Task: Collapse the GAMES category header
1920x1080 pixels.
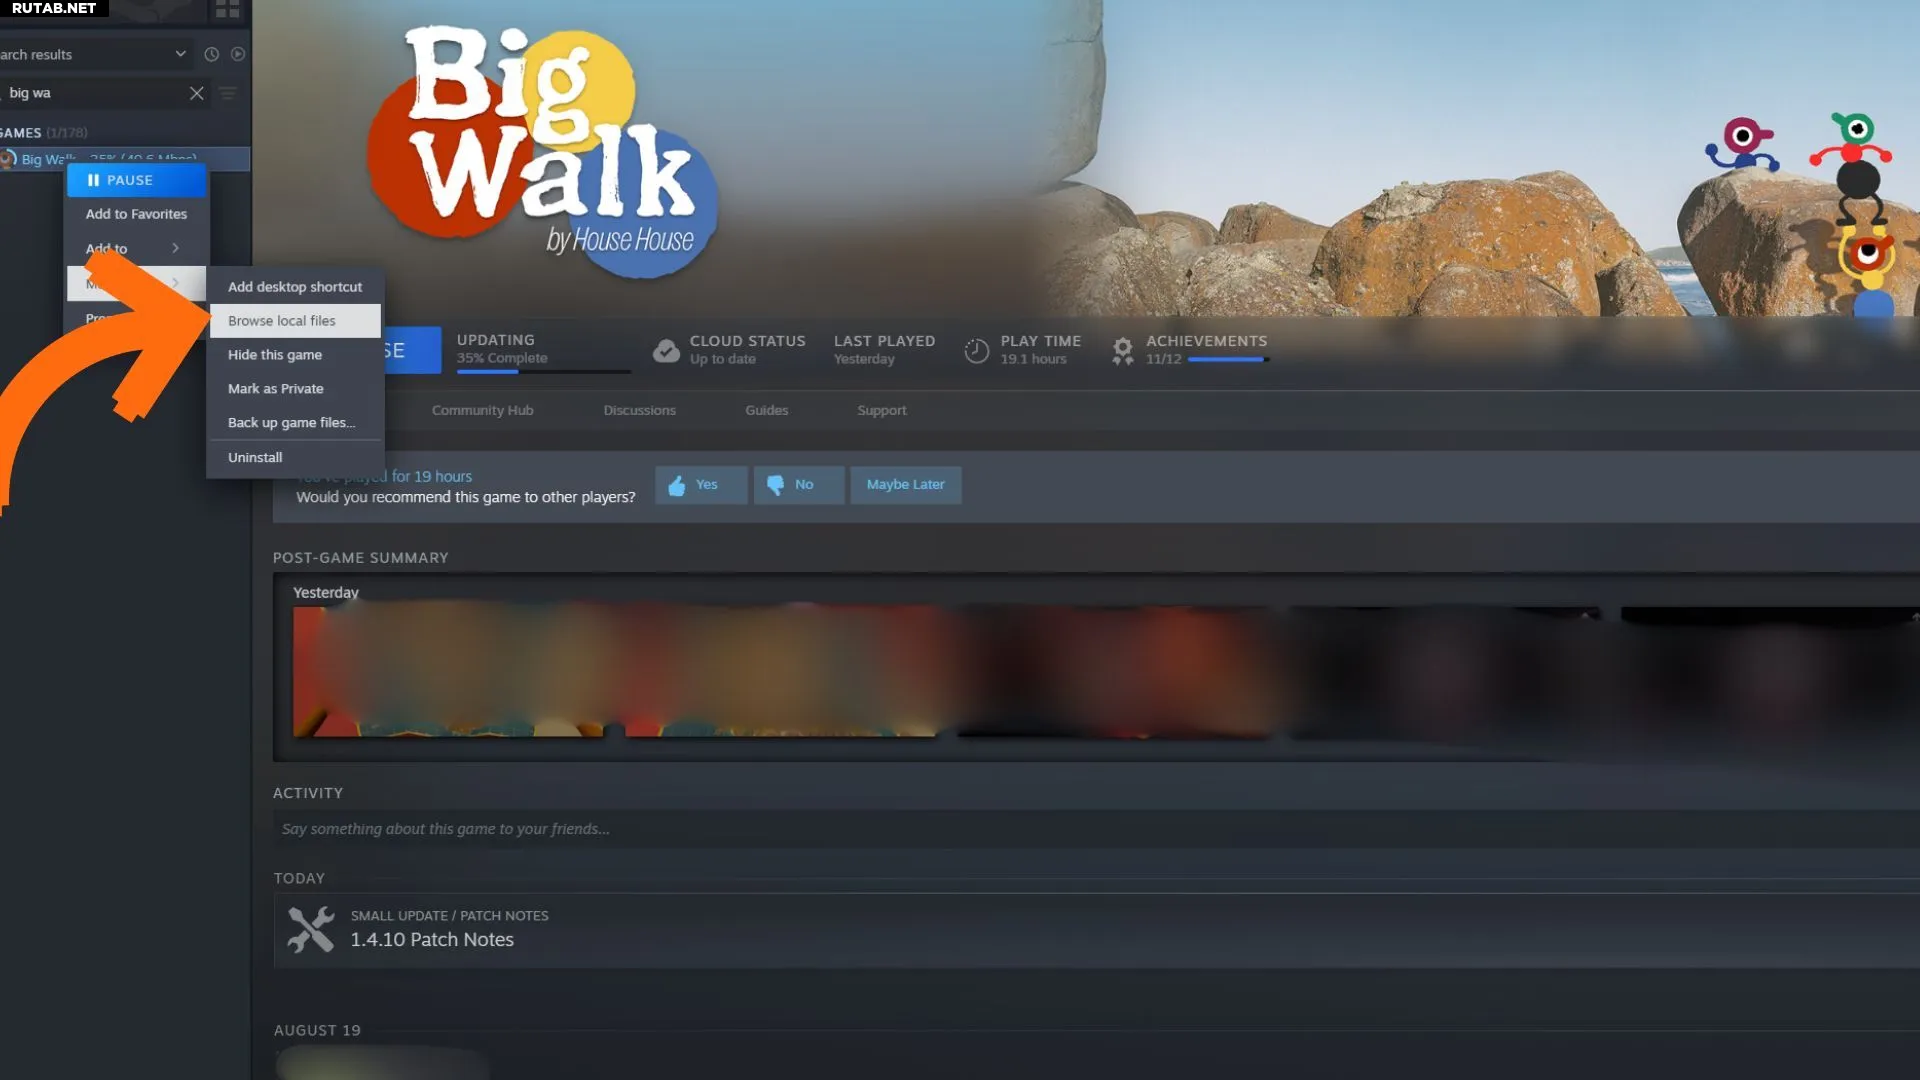Action: click(x=44, y=132)
